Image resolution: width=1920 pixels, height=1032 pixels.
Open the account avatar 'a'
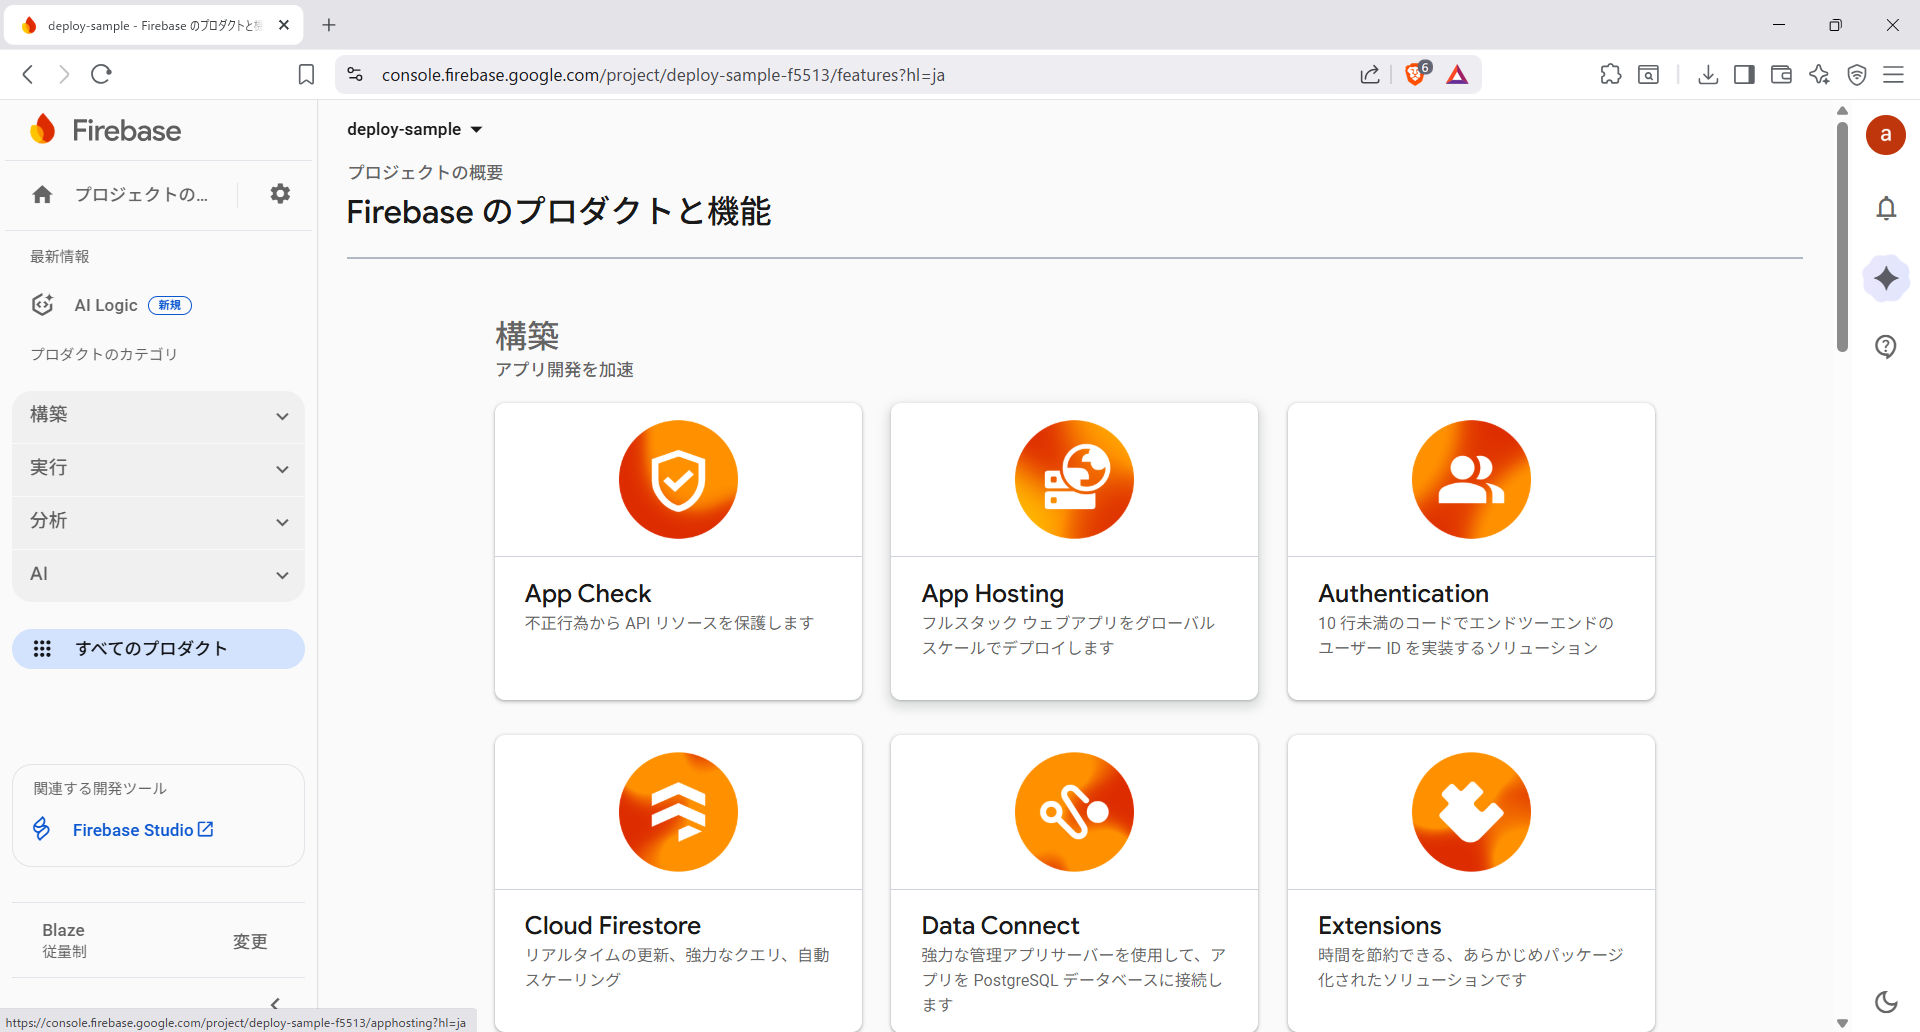pos(1886,135)
